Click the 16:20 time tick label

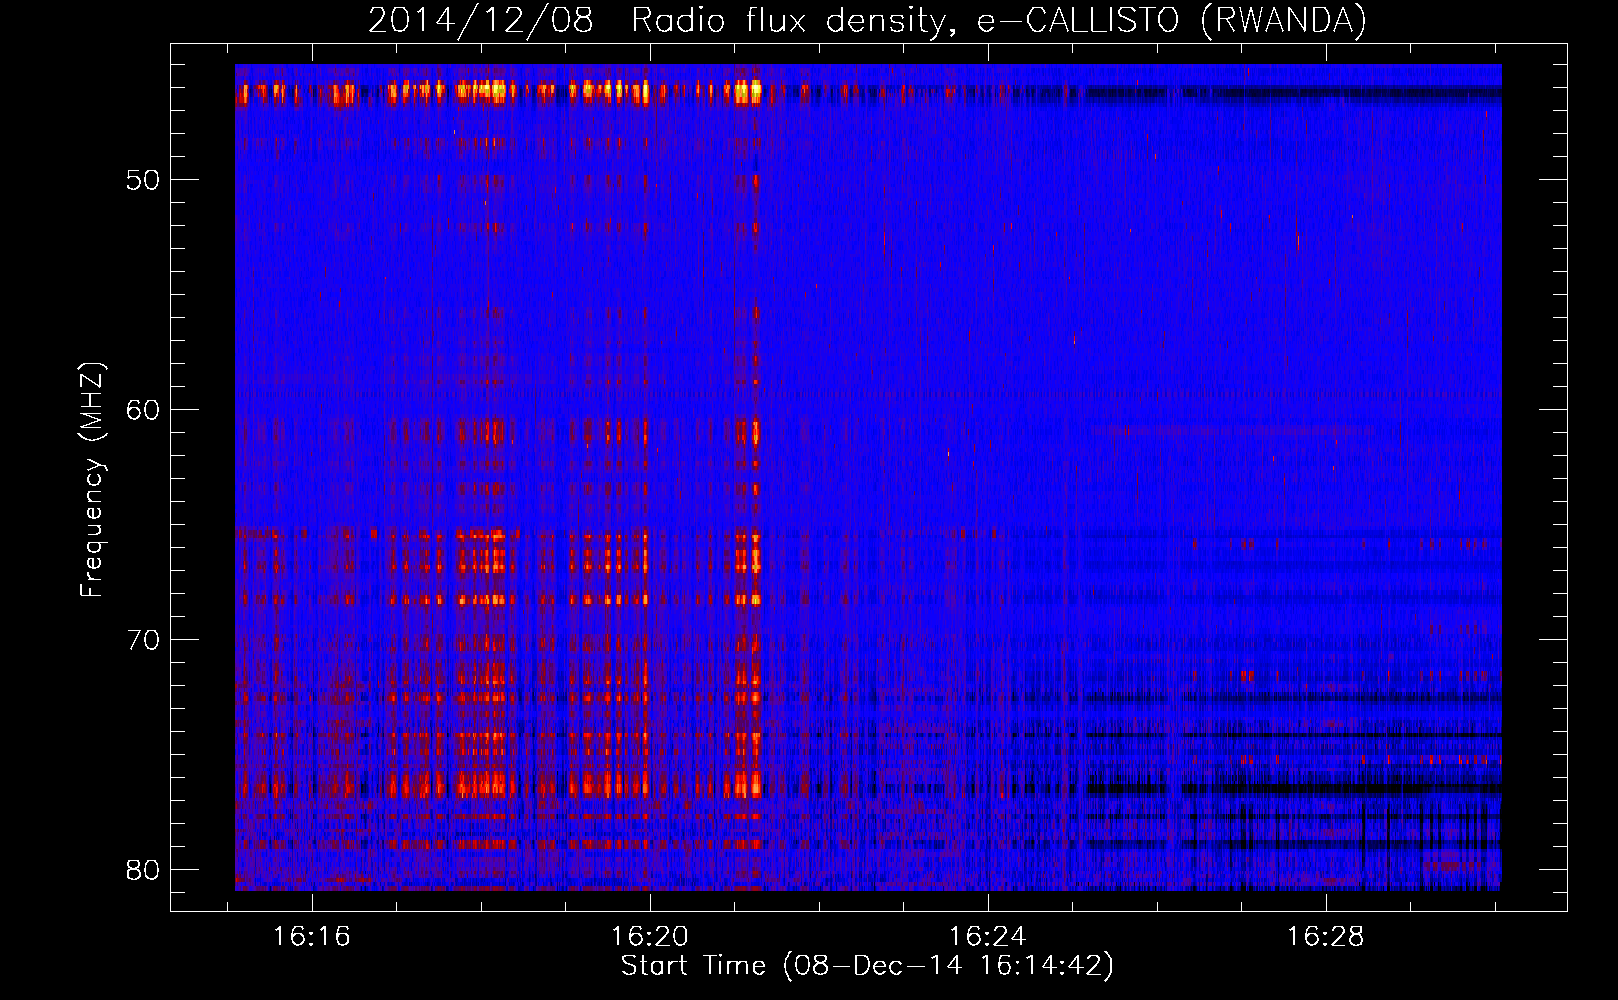click(x=650, y=937)
